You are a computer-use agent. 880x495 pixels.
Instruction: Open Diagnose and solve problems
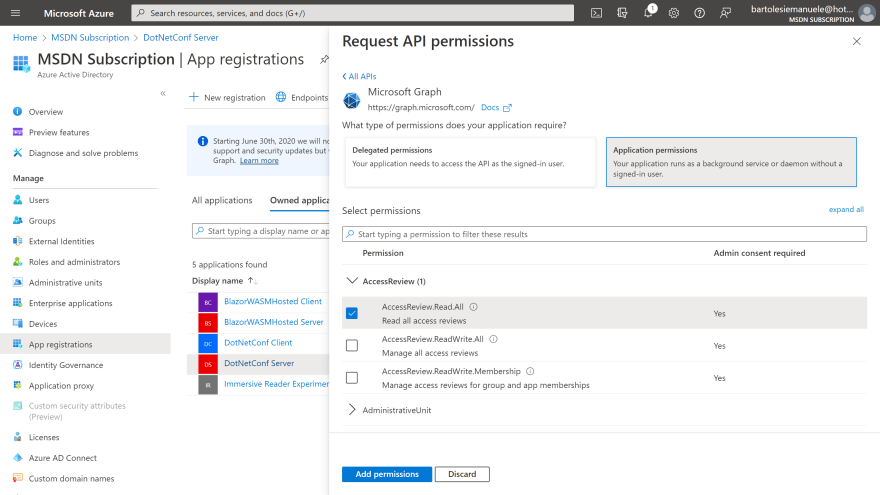(85, 153)
